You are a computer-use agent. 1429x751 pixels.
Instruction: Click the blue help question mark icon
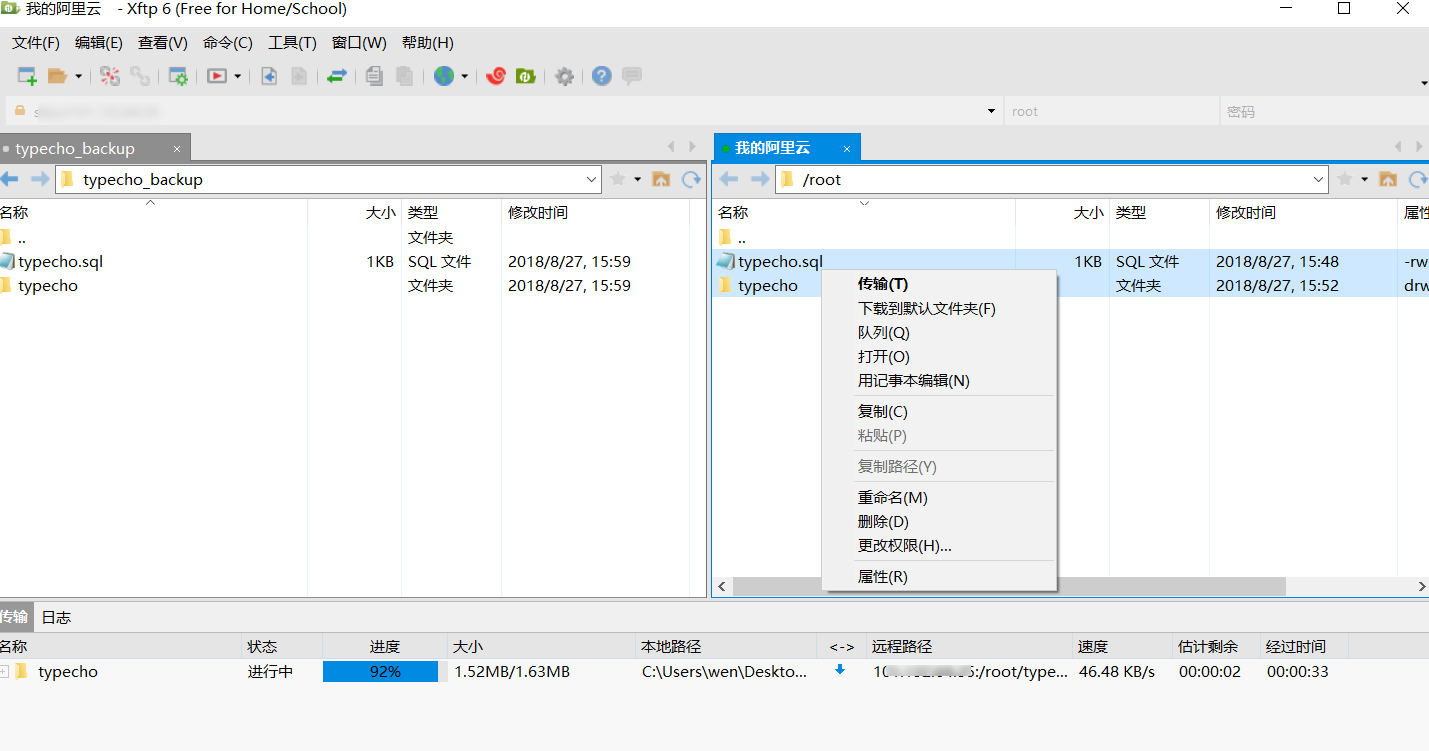pos(601,76)
